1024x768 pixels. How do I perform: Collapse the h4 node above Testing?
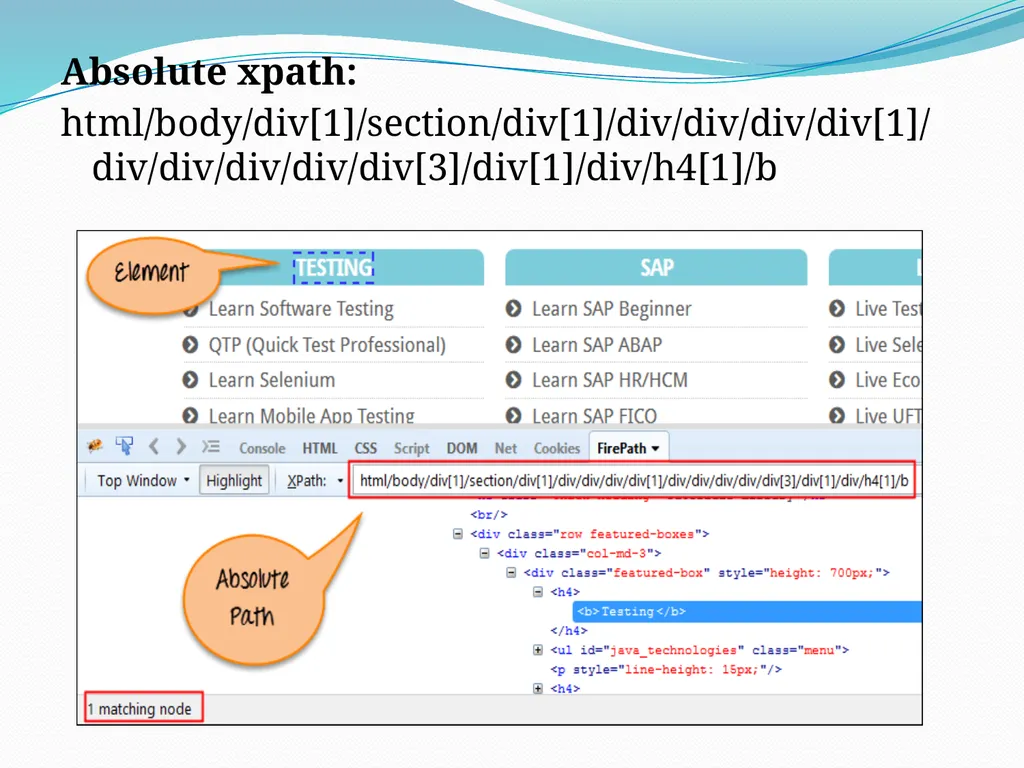point(537,592)
